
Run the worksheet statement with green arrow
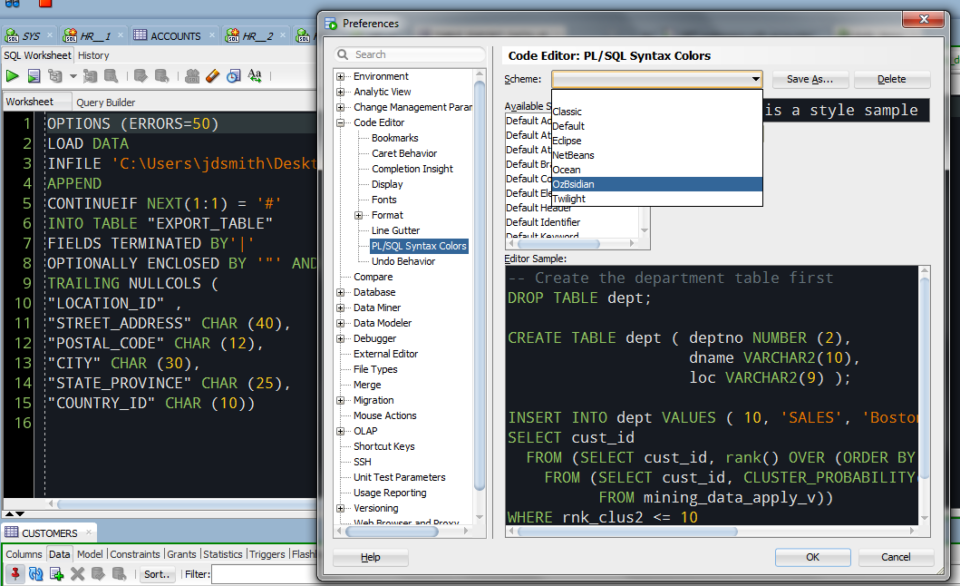(x=13, y=77)
